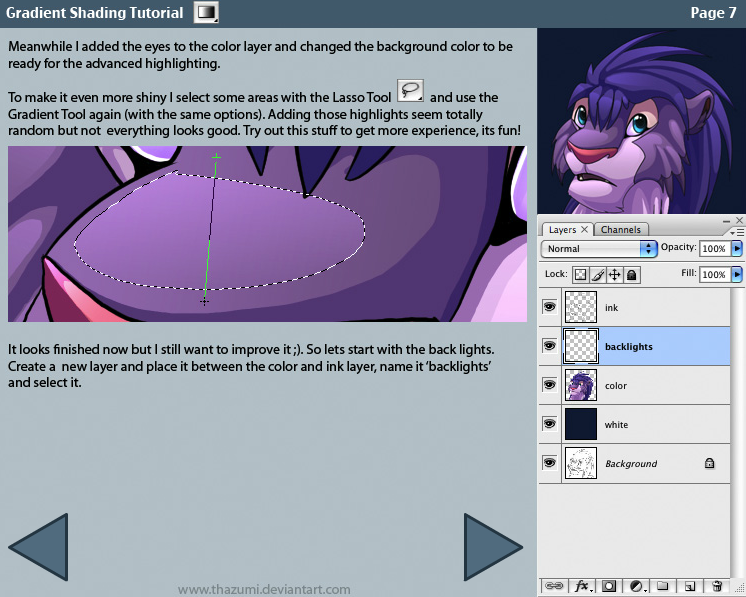746x597 pixels.
Task: Toggle lock transparent pixels
Action: tap(580, 274)
